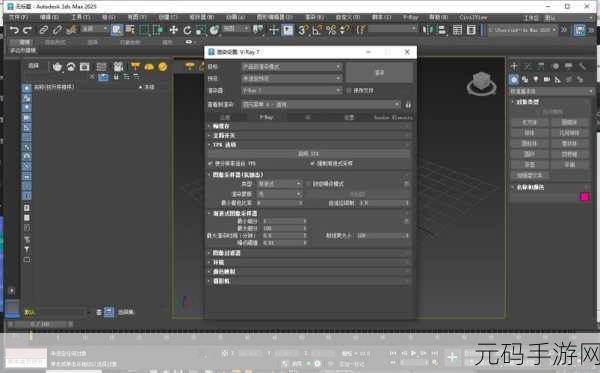Switch to the Hierarchy command panel tab
600x373 pixels.
541,66
